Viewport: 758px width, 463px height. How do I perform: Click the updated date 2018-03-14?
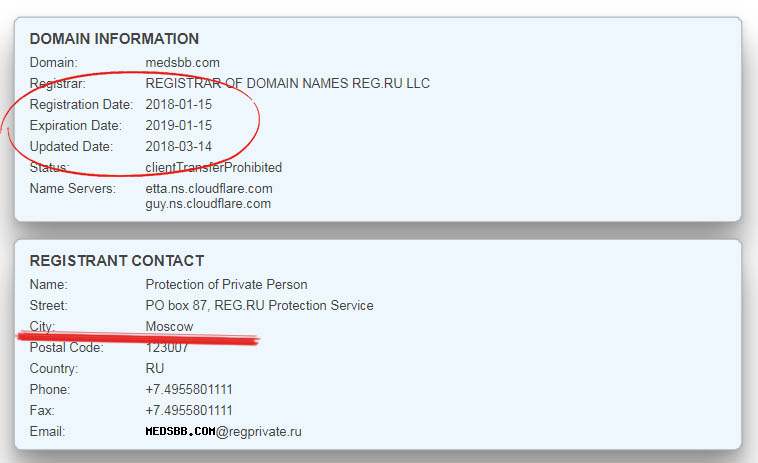(179, 146)
